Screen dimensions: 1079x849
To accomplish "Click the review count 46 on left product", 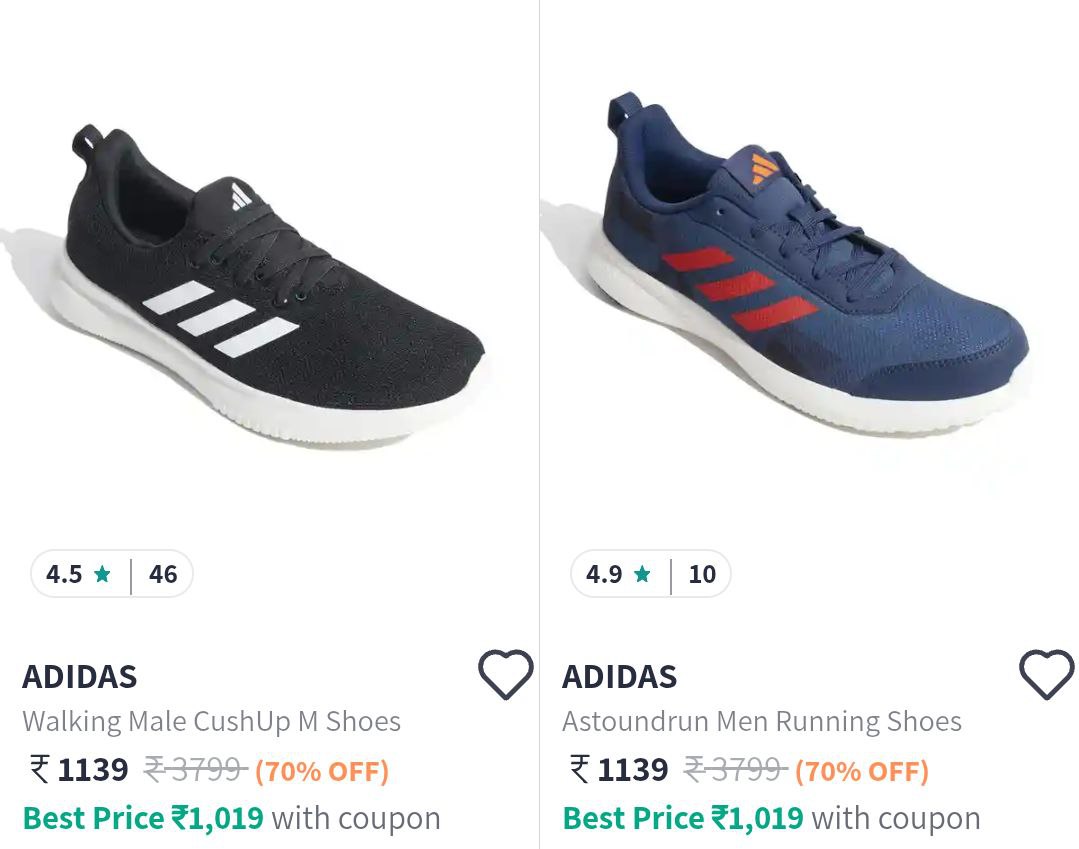I will (163, 574).
